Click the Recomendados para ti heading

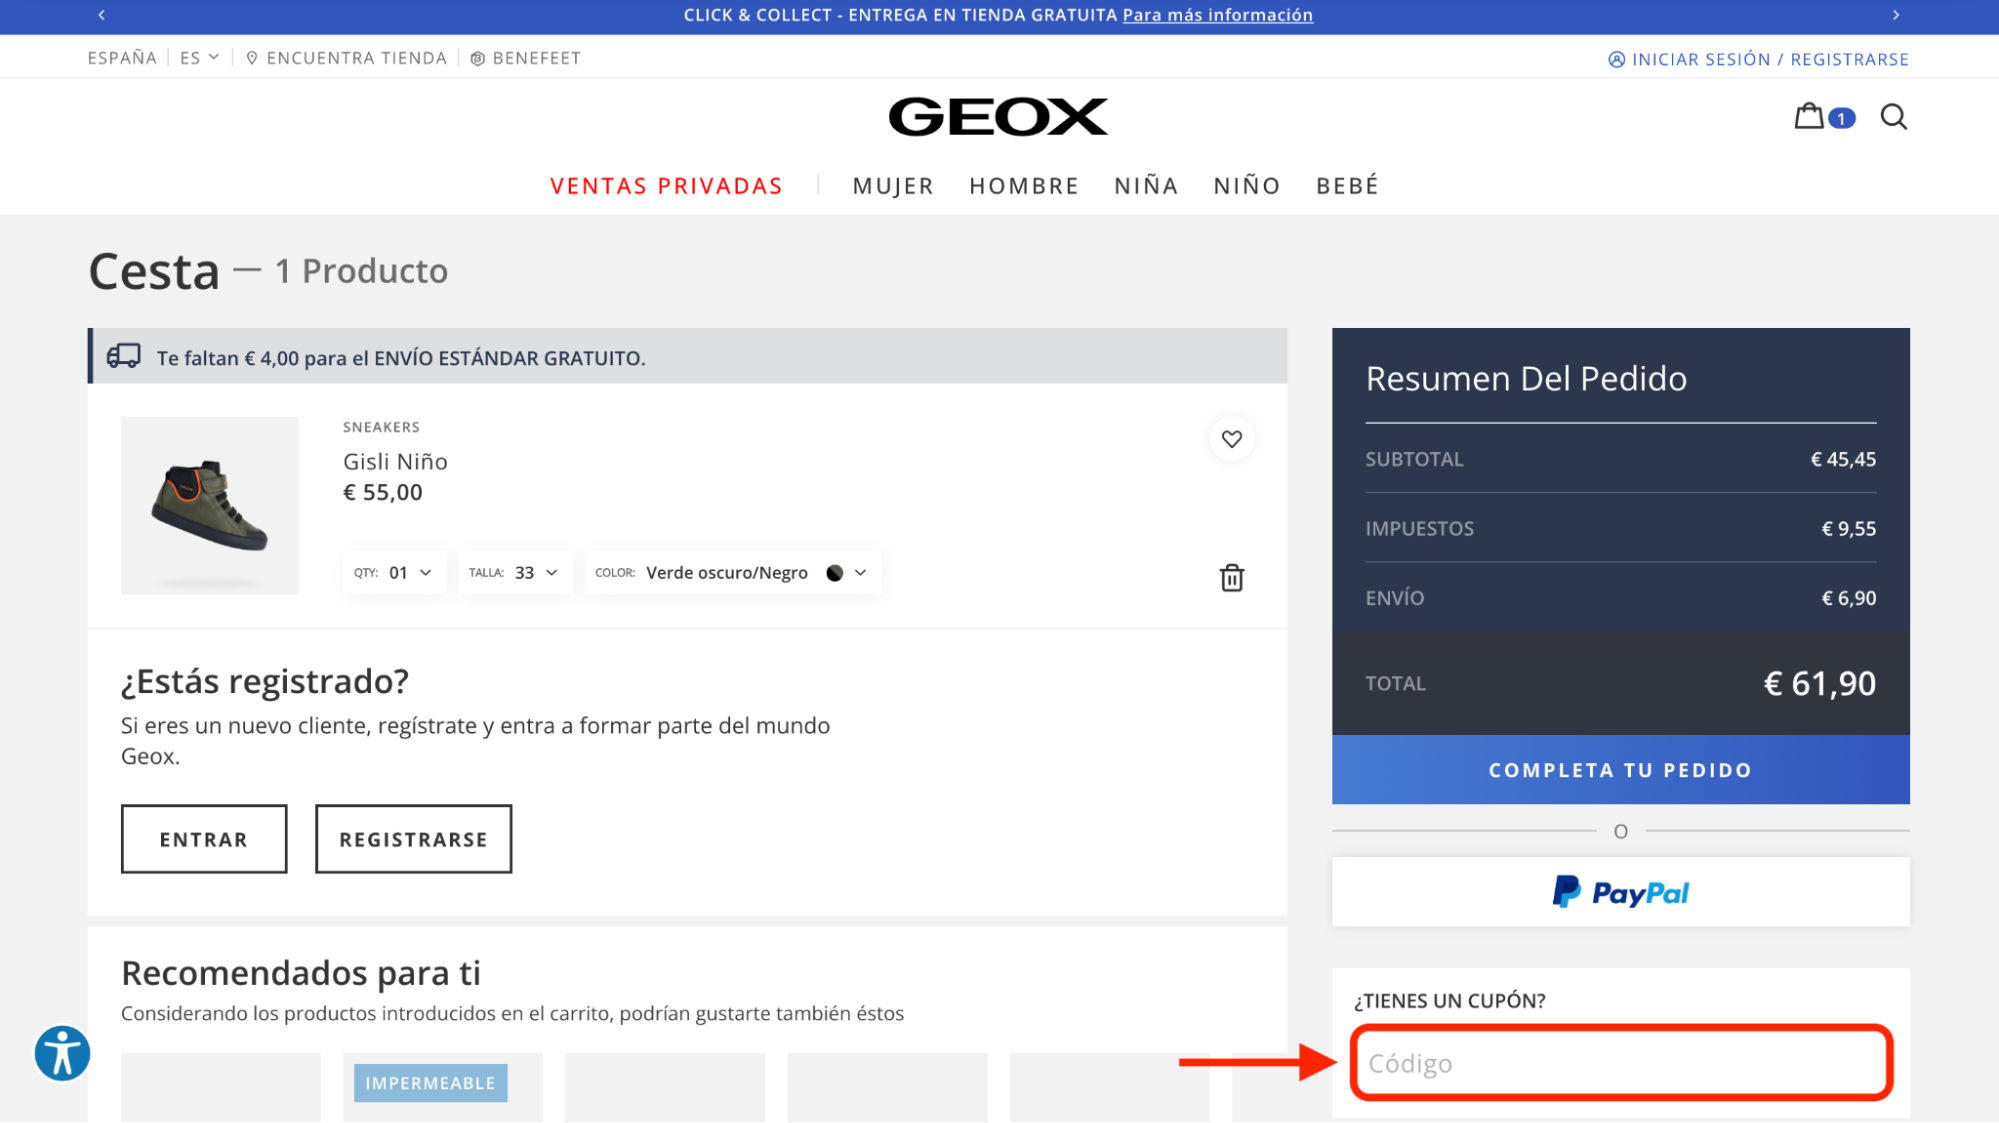tap(301, 973)
